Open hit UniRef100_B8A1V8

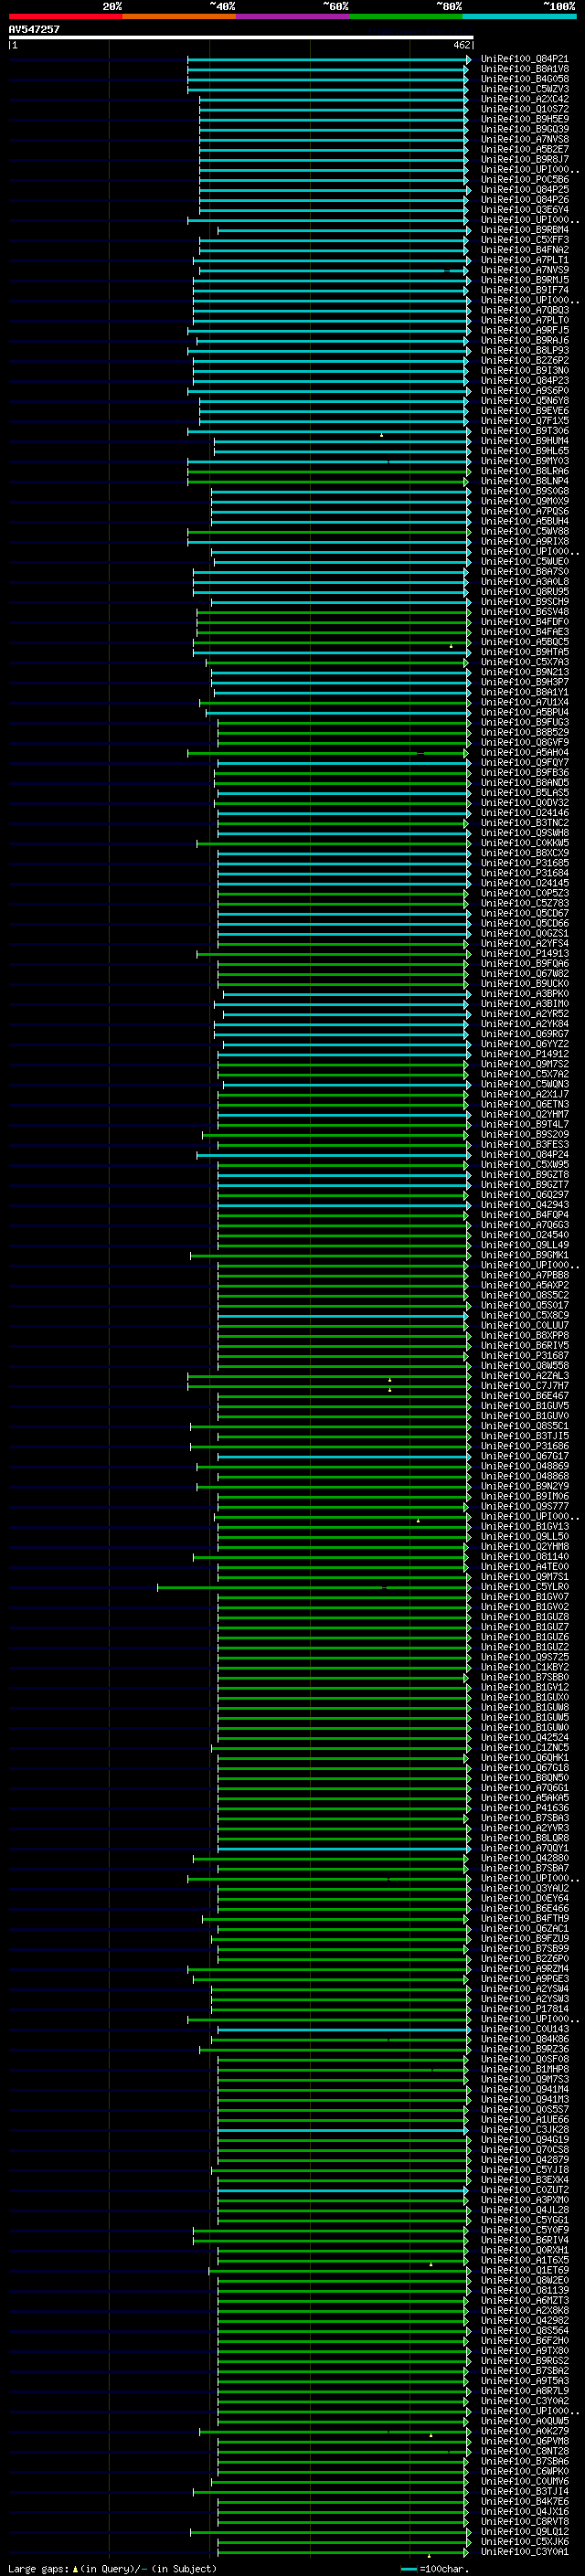[524, 69]
